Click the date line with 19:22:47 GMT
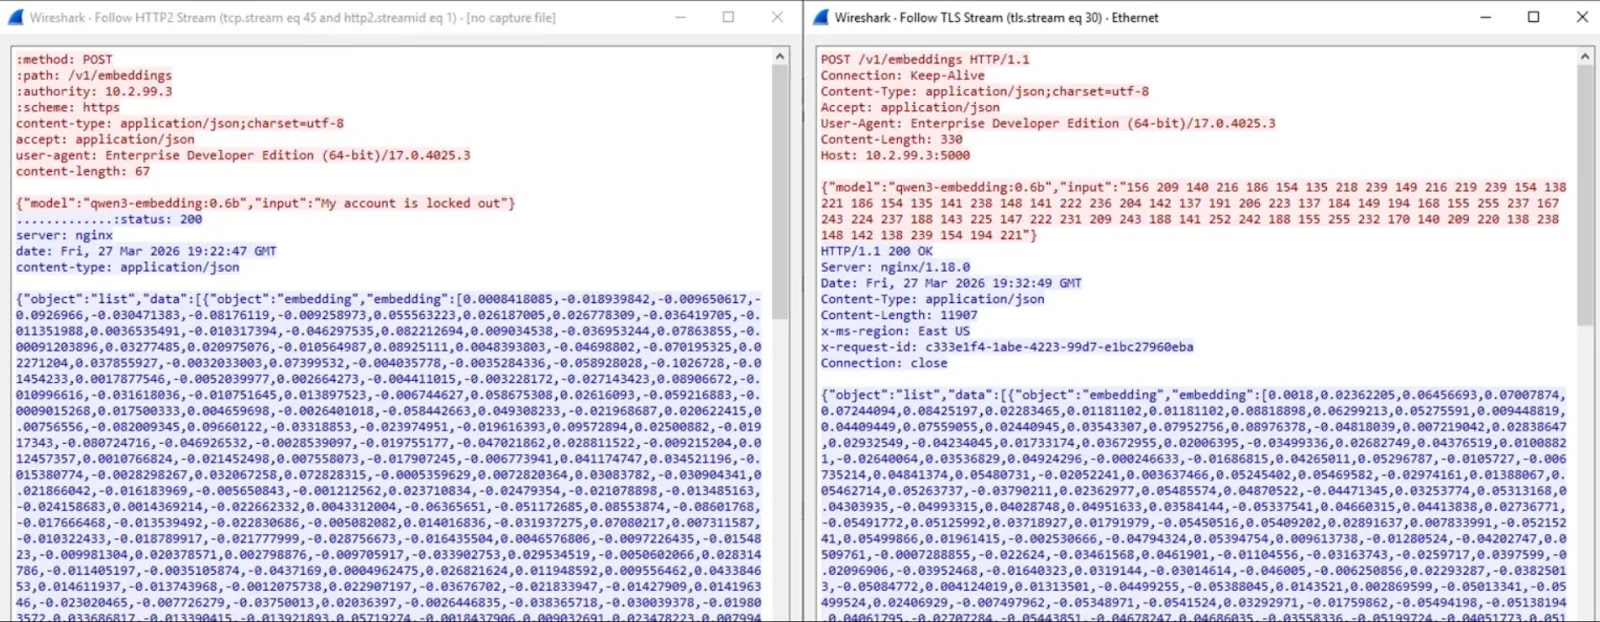 (x=146, y=251)
